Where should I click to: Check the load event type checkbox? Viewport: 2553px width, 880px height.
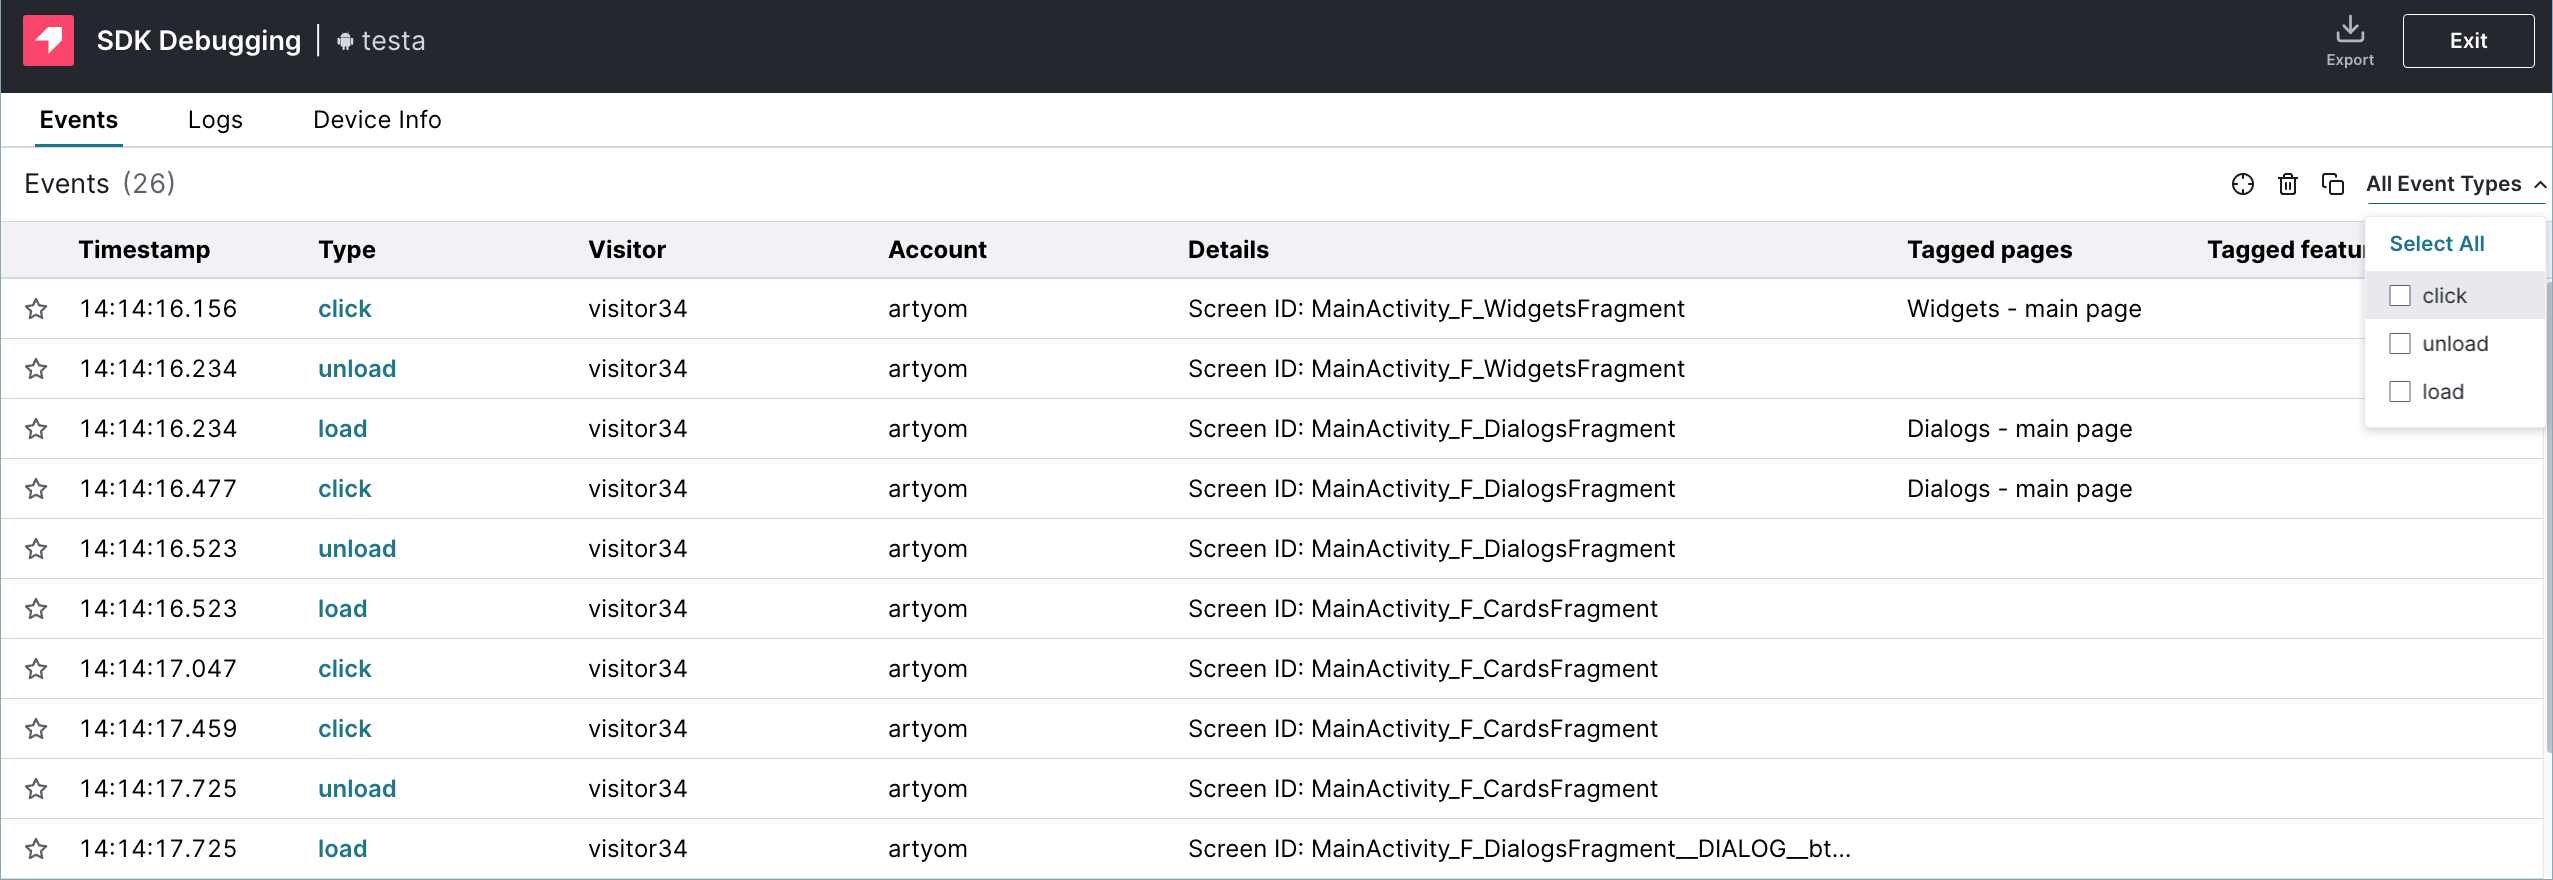click(2400, 392)
